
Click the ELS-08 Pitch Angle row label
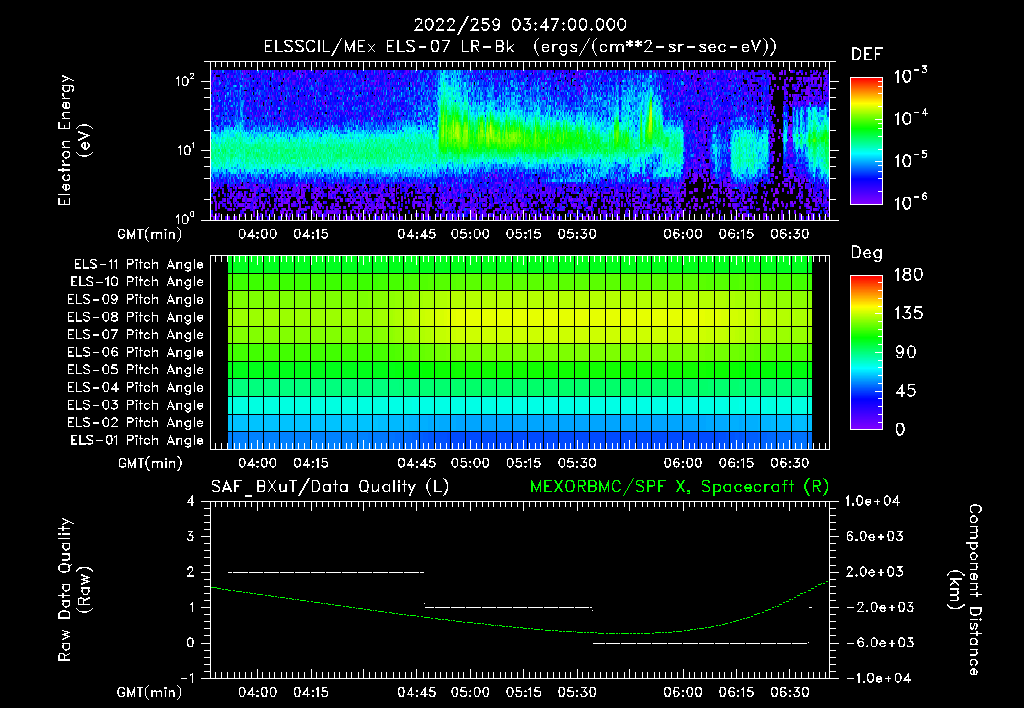(135, 317)
